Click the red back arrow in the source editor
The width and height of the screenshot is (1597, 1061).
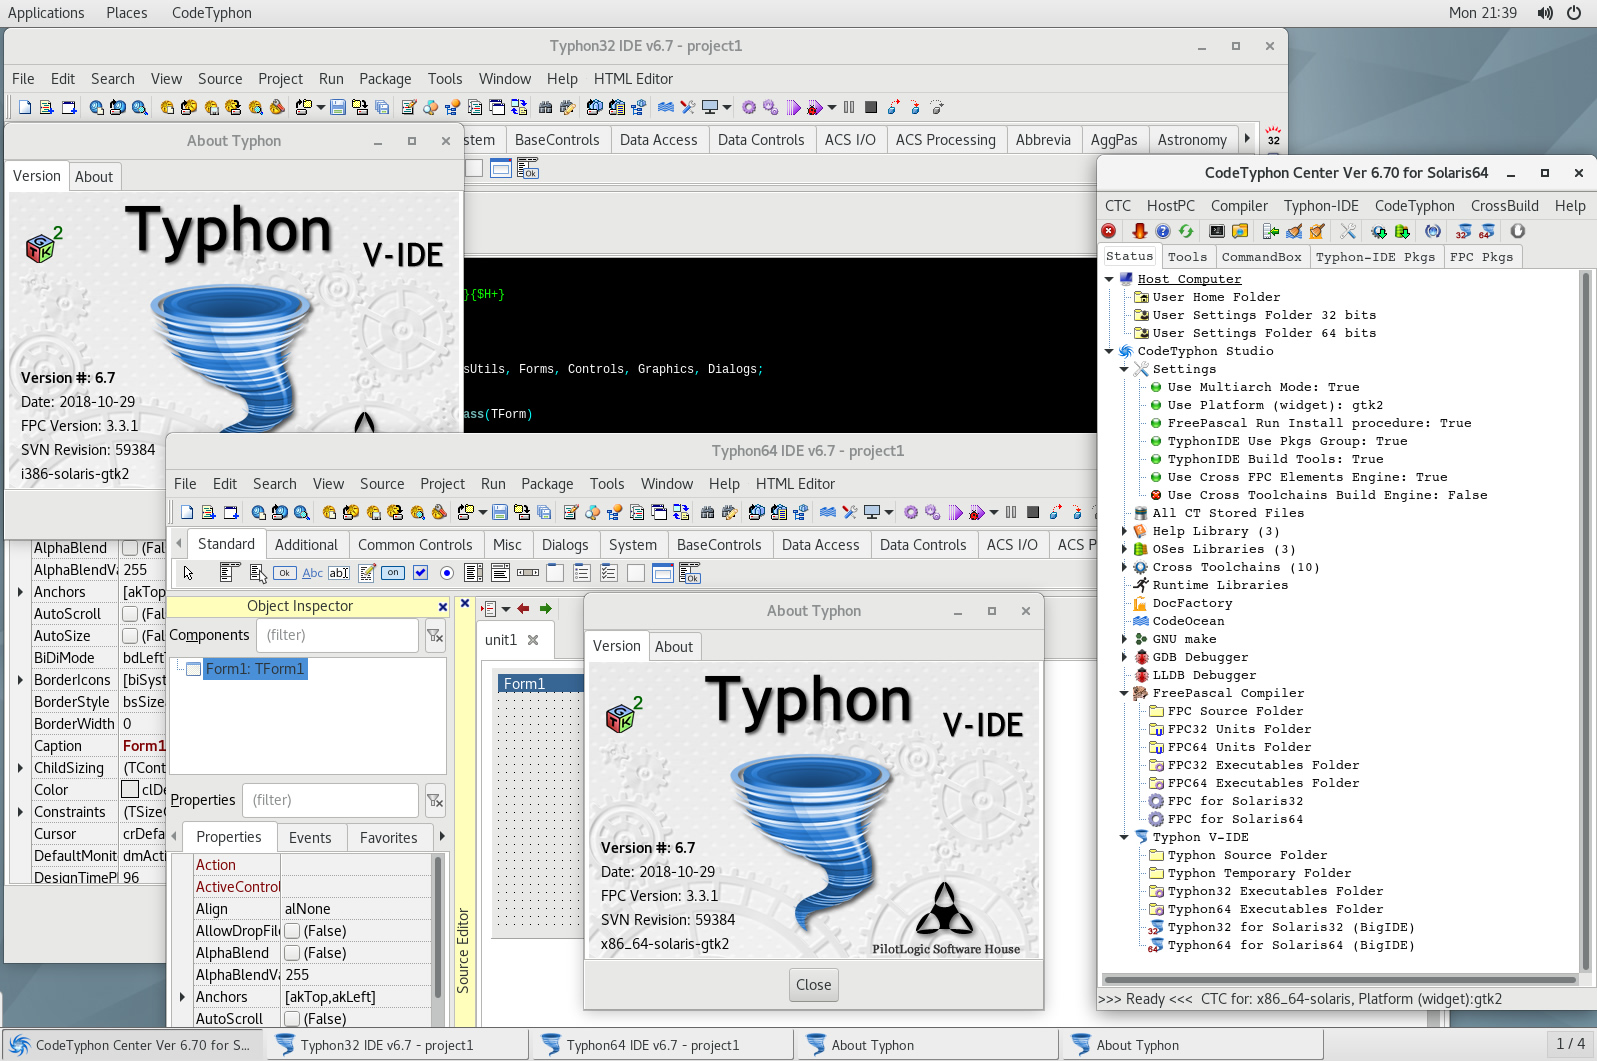[x=523, y=608]
